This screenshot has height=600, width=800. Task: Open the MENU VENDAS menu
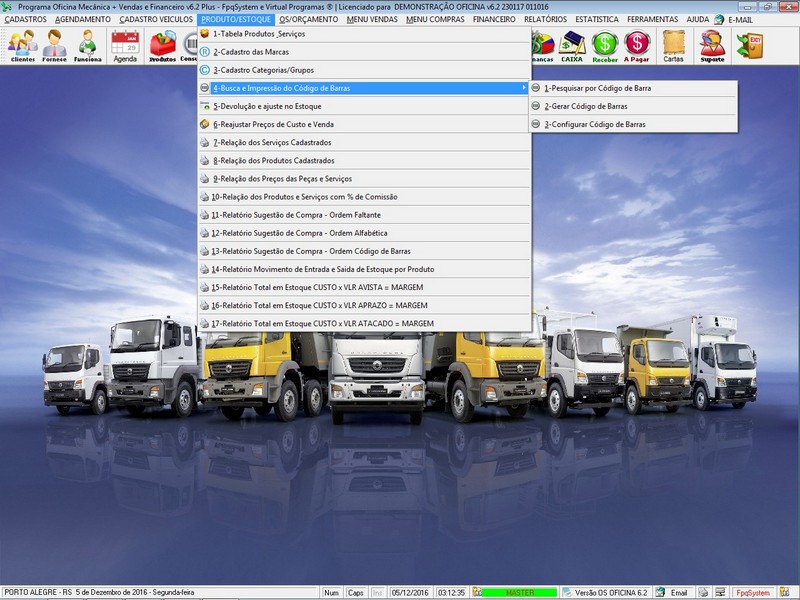point(372,19)
